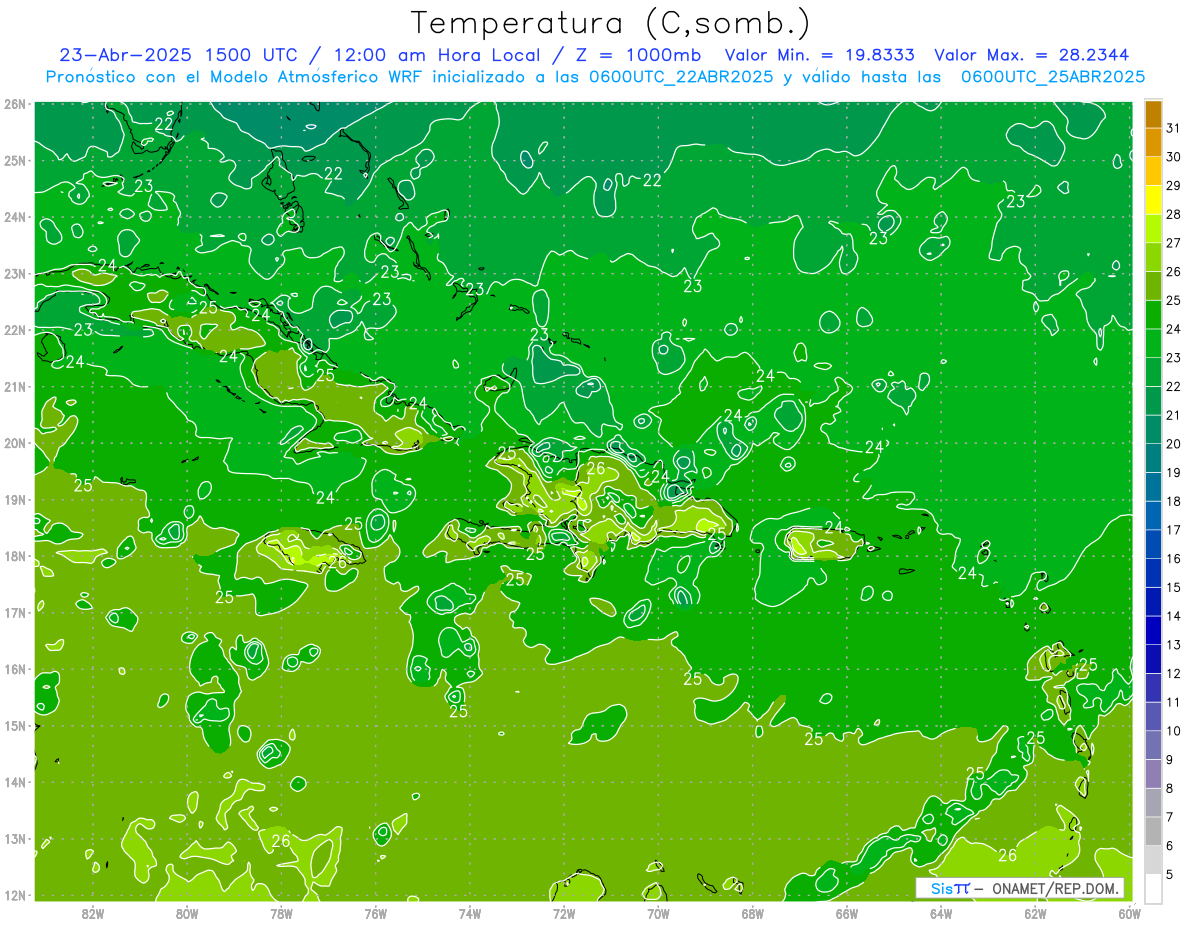The height and width of the screenshot is (927, 1200).
Task: Click the 76W longitude axis label
Action: pyautogui.click(x=375, y=913)
